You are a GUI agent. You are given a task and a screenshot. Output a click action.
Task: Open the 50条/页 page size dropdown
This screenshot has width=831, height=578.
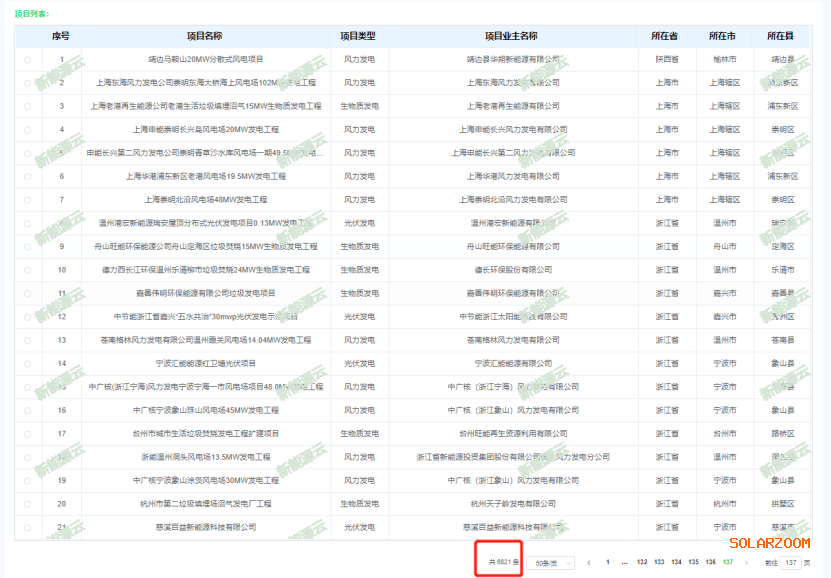point(551,563)
